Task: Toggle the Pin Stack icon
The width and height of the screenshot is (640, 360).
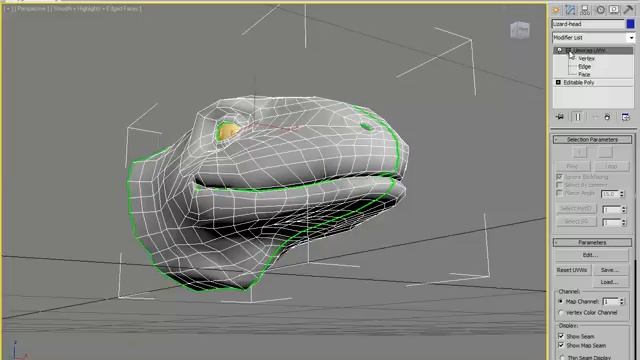Action: click(x=560, y=117)
